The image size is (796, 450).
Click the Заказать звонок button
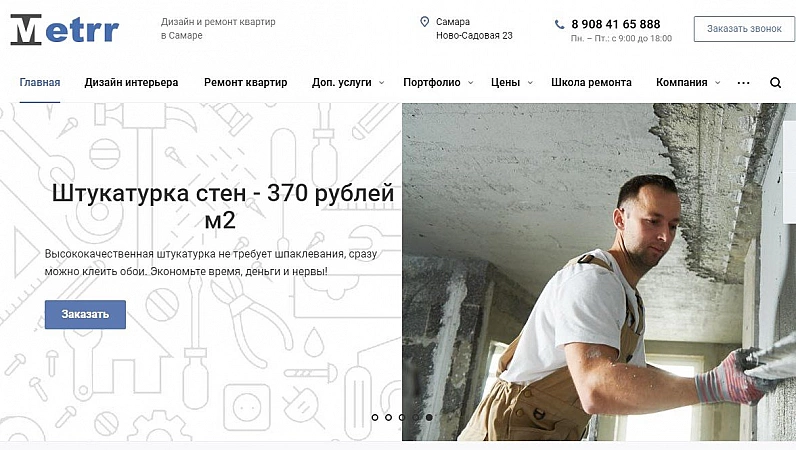pyautogui.click(x=744, y=29)
